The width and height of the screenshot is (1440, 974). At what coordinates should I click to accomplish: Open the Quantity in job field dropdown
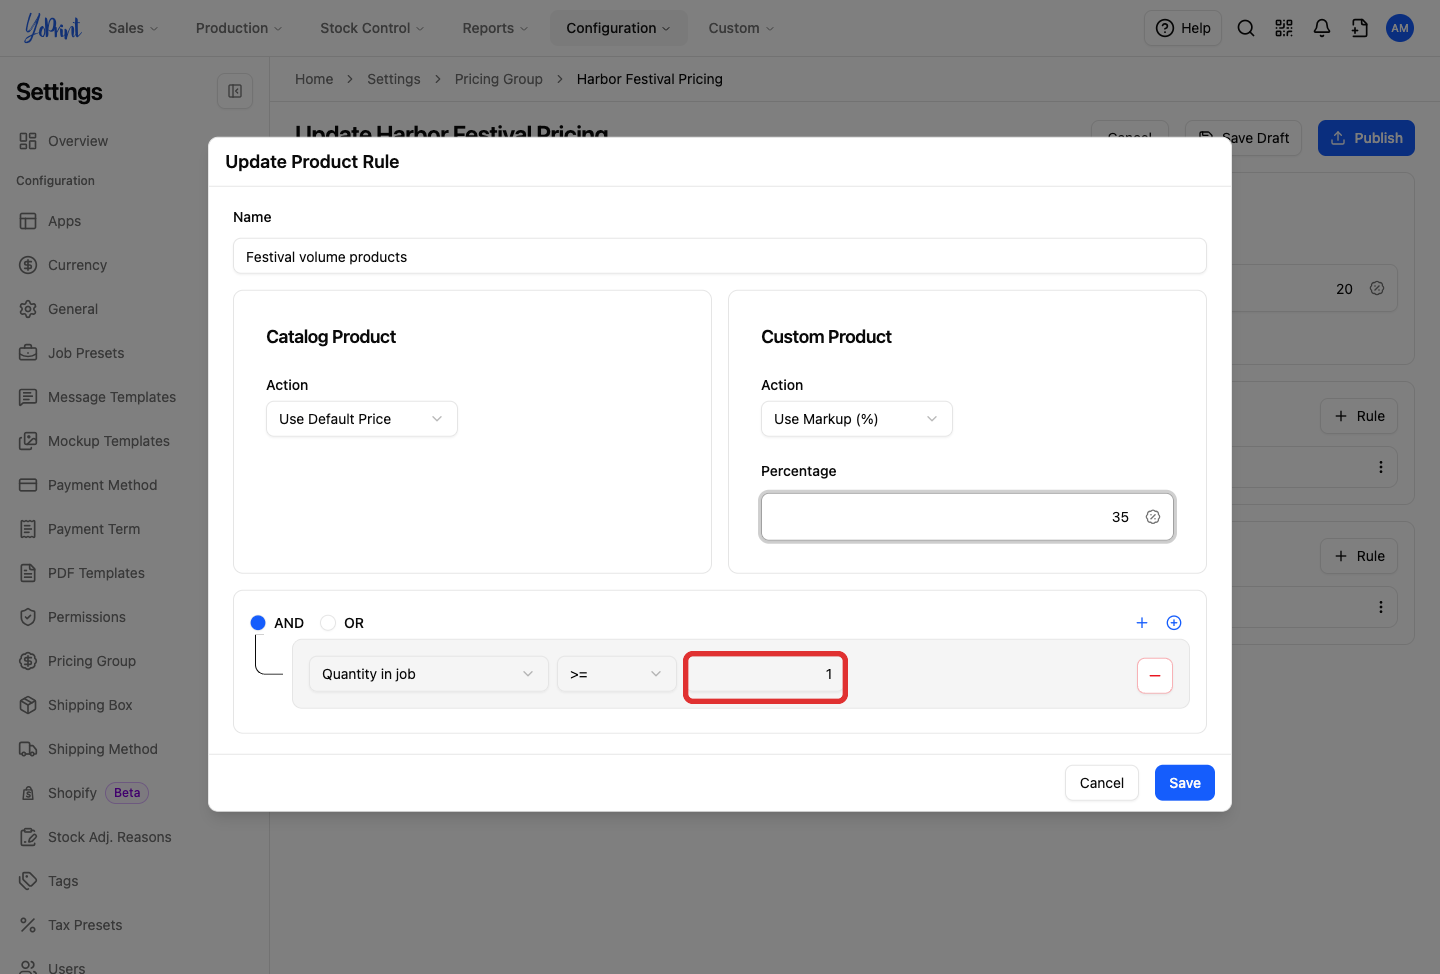click(428, 674)
